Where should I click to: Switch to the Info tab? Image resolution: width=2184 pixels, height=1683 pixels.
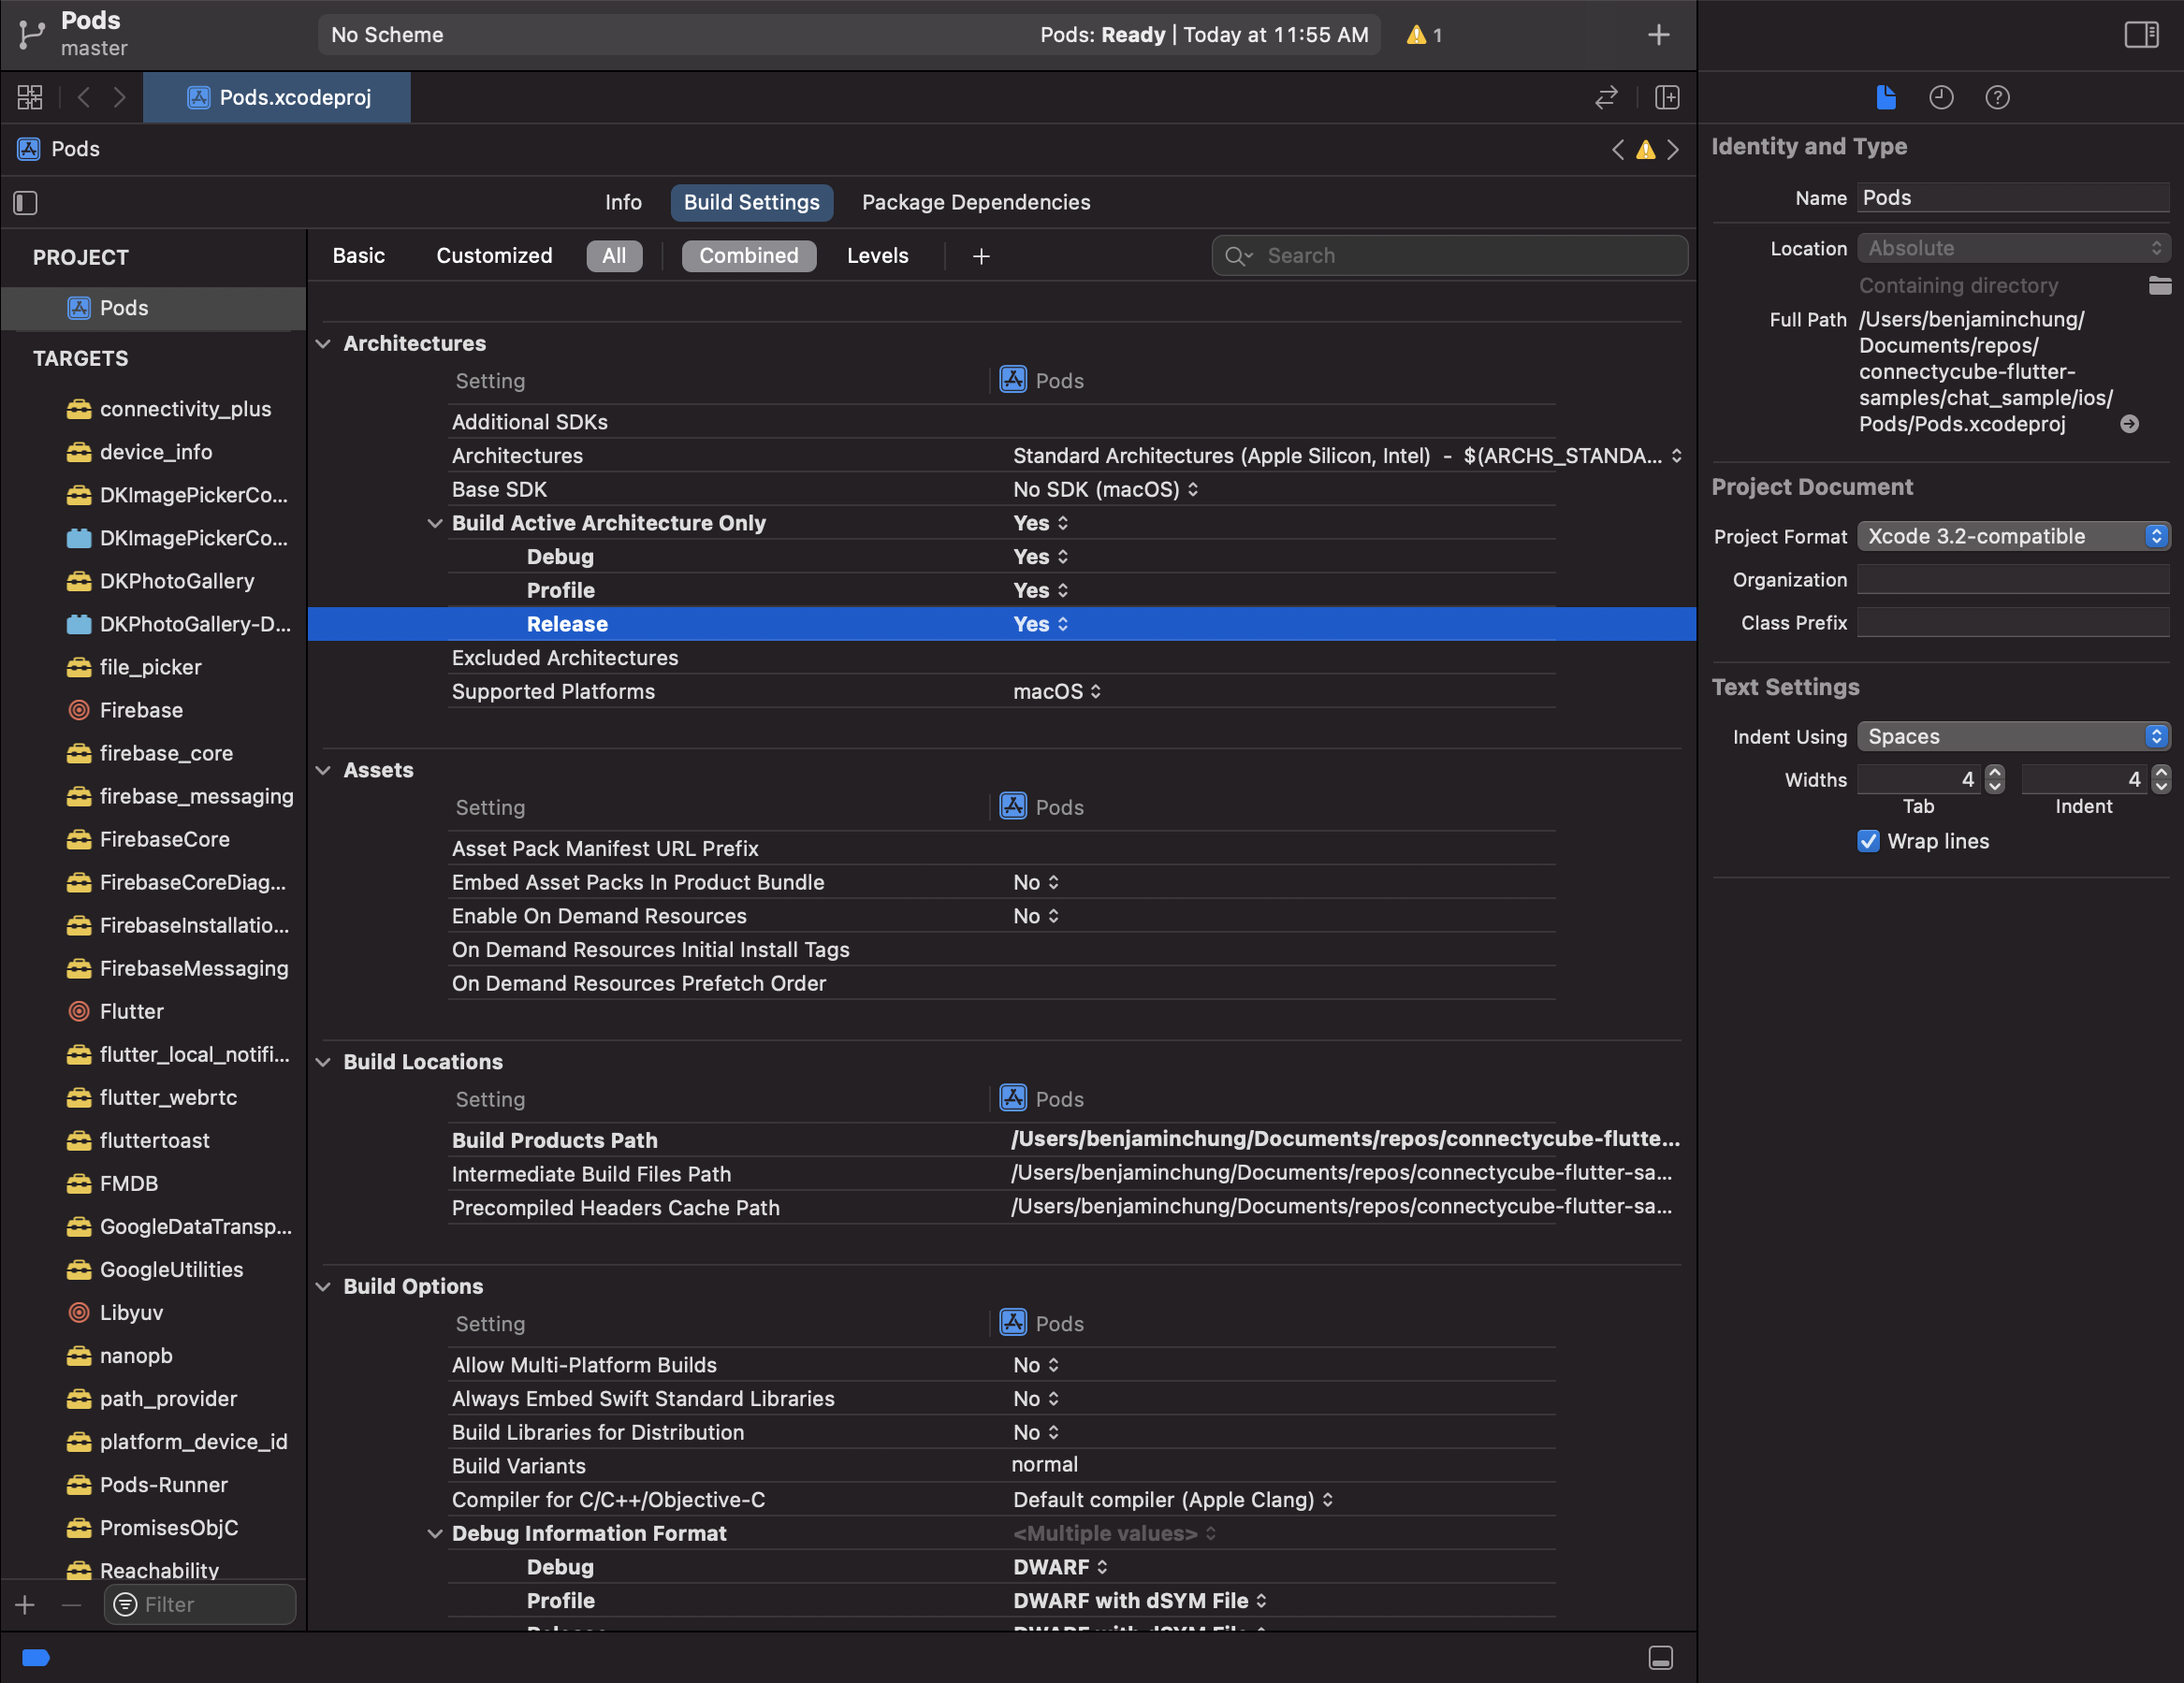(x=623, y=202)
